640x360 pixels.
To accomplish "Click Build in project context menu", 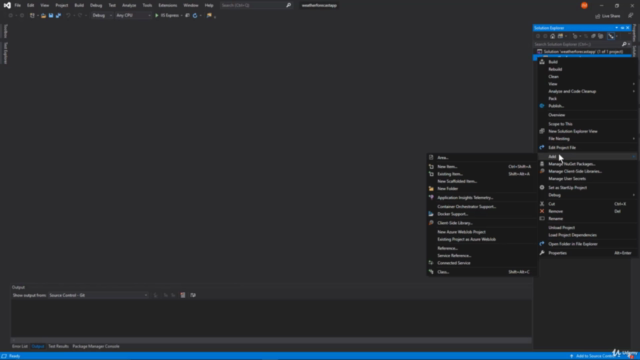I will click(x=587, y=62).
